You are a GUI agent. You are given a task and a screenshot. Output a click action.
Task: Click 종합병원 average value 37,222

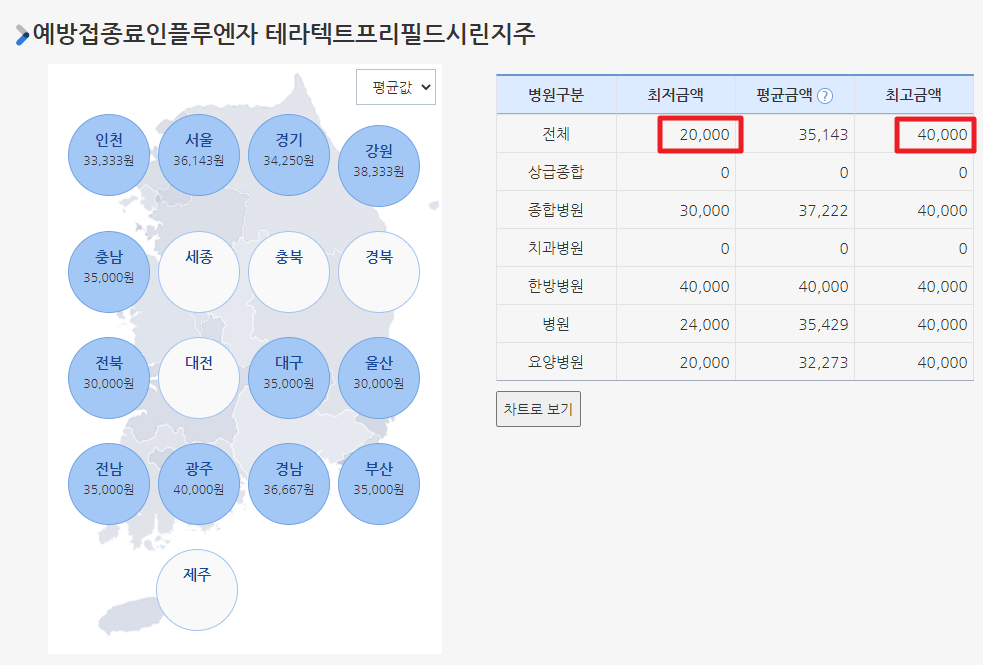(x=823, y=211)
